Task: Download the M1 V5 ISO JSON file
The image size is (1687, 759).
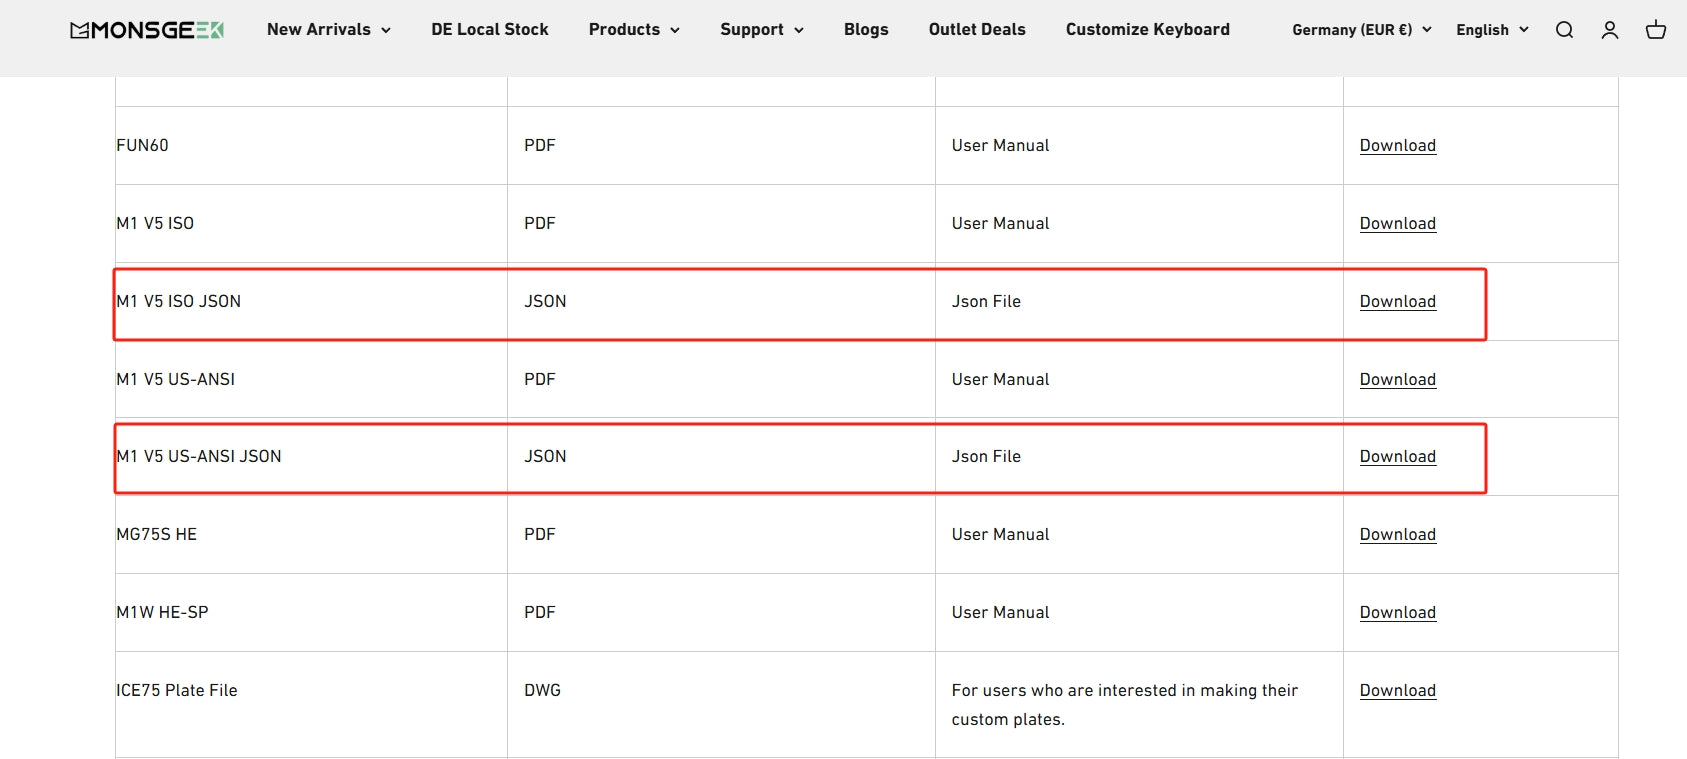Action: point(1397,302)
